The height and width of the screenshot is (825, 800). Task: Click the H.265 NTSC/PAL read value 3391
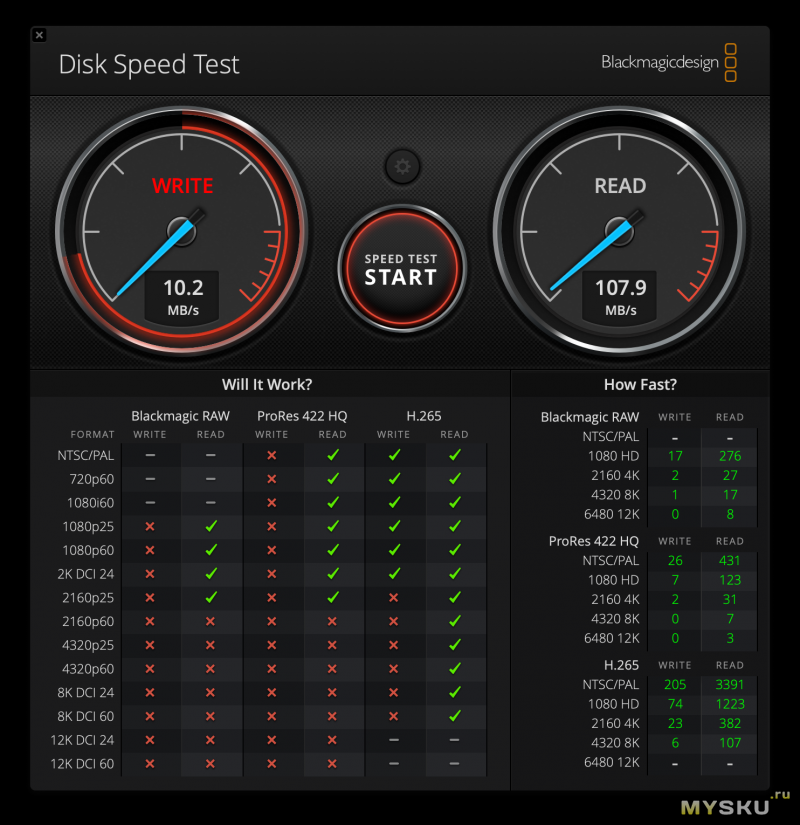pos(729,685)
